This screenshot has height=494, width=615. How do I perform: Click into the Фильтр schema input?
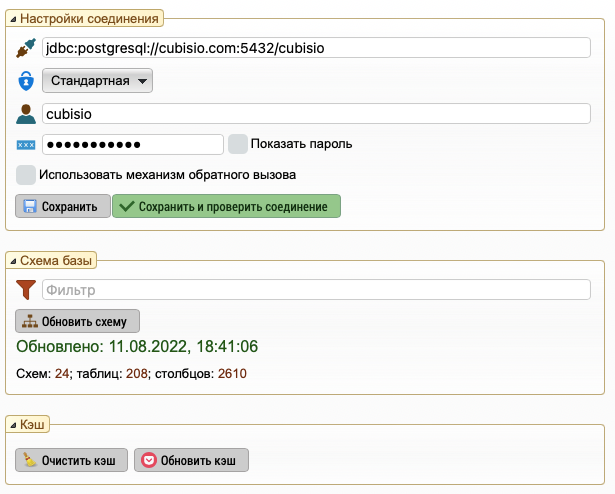(x=316, y=291)
